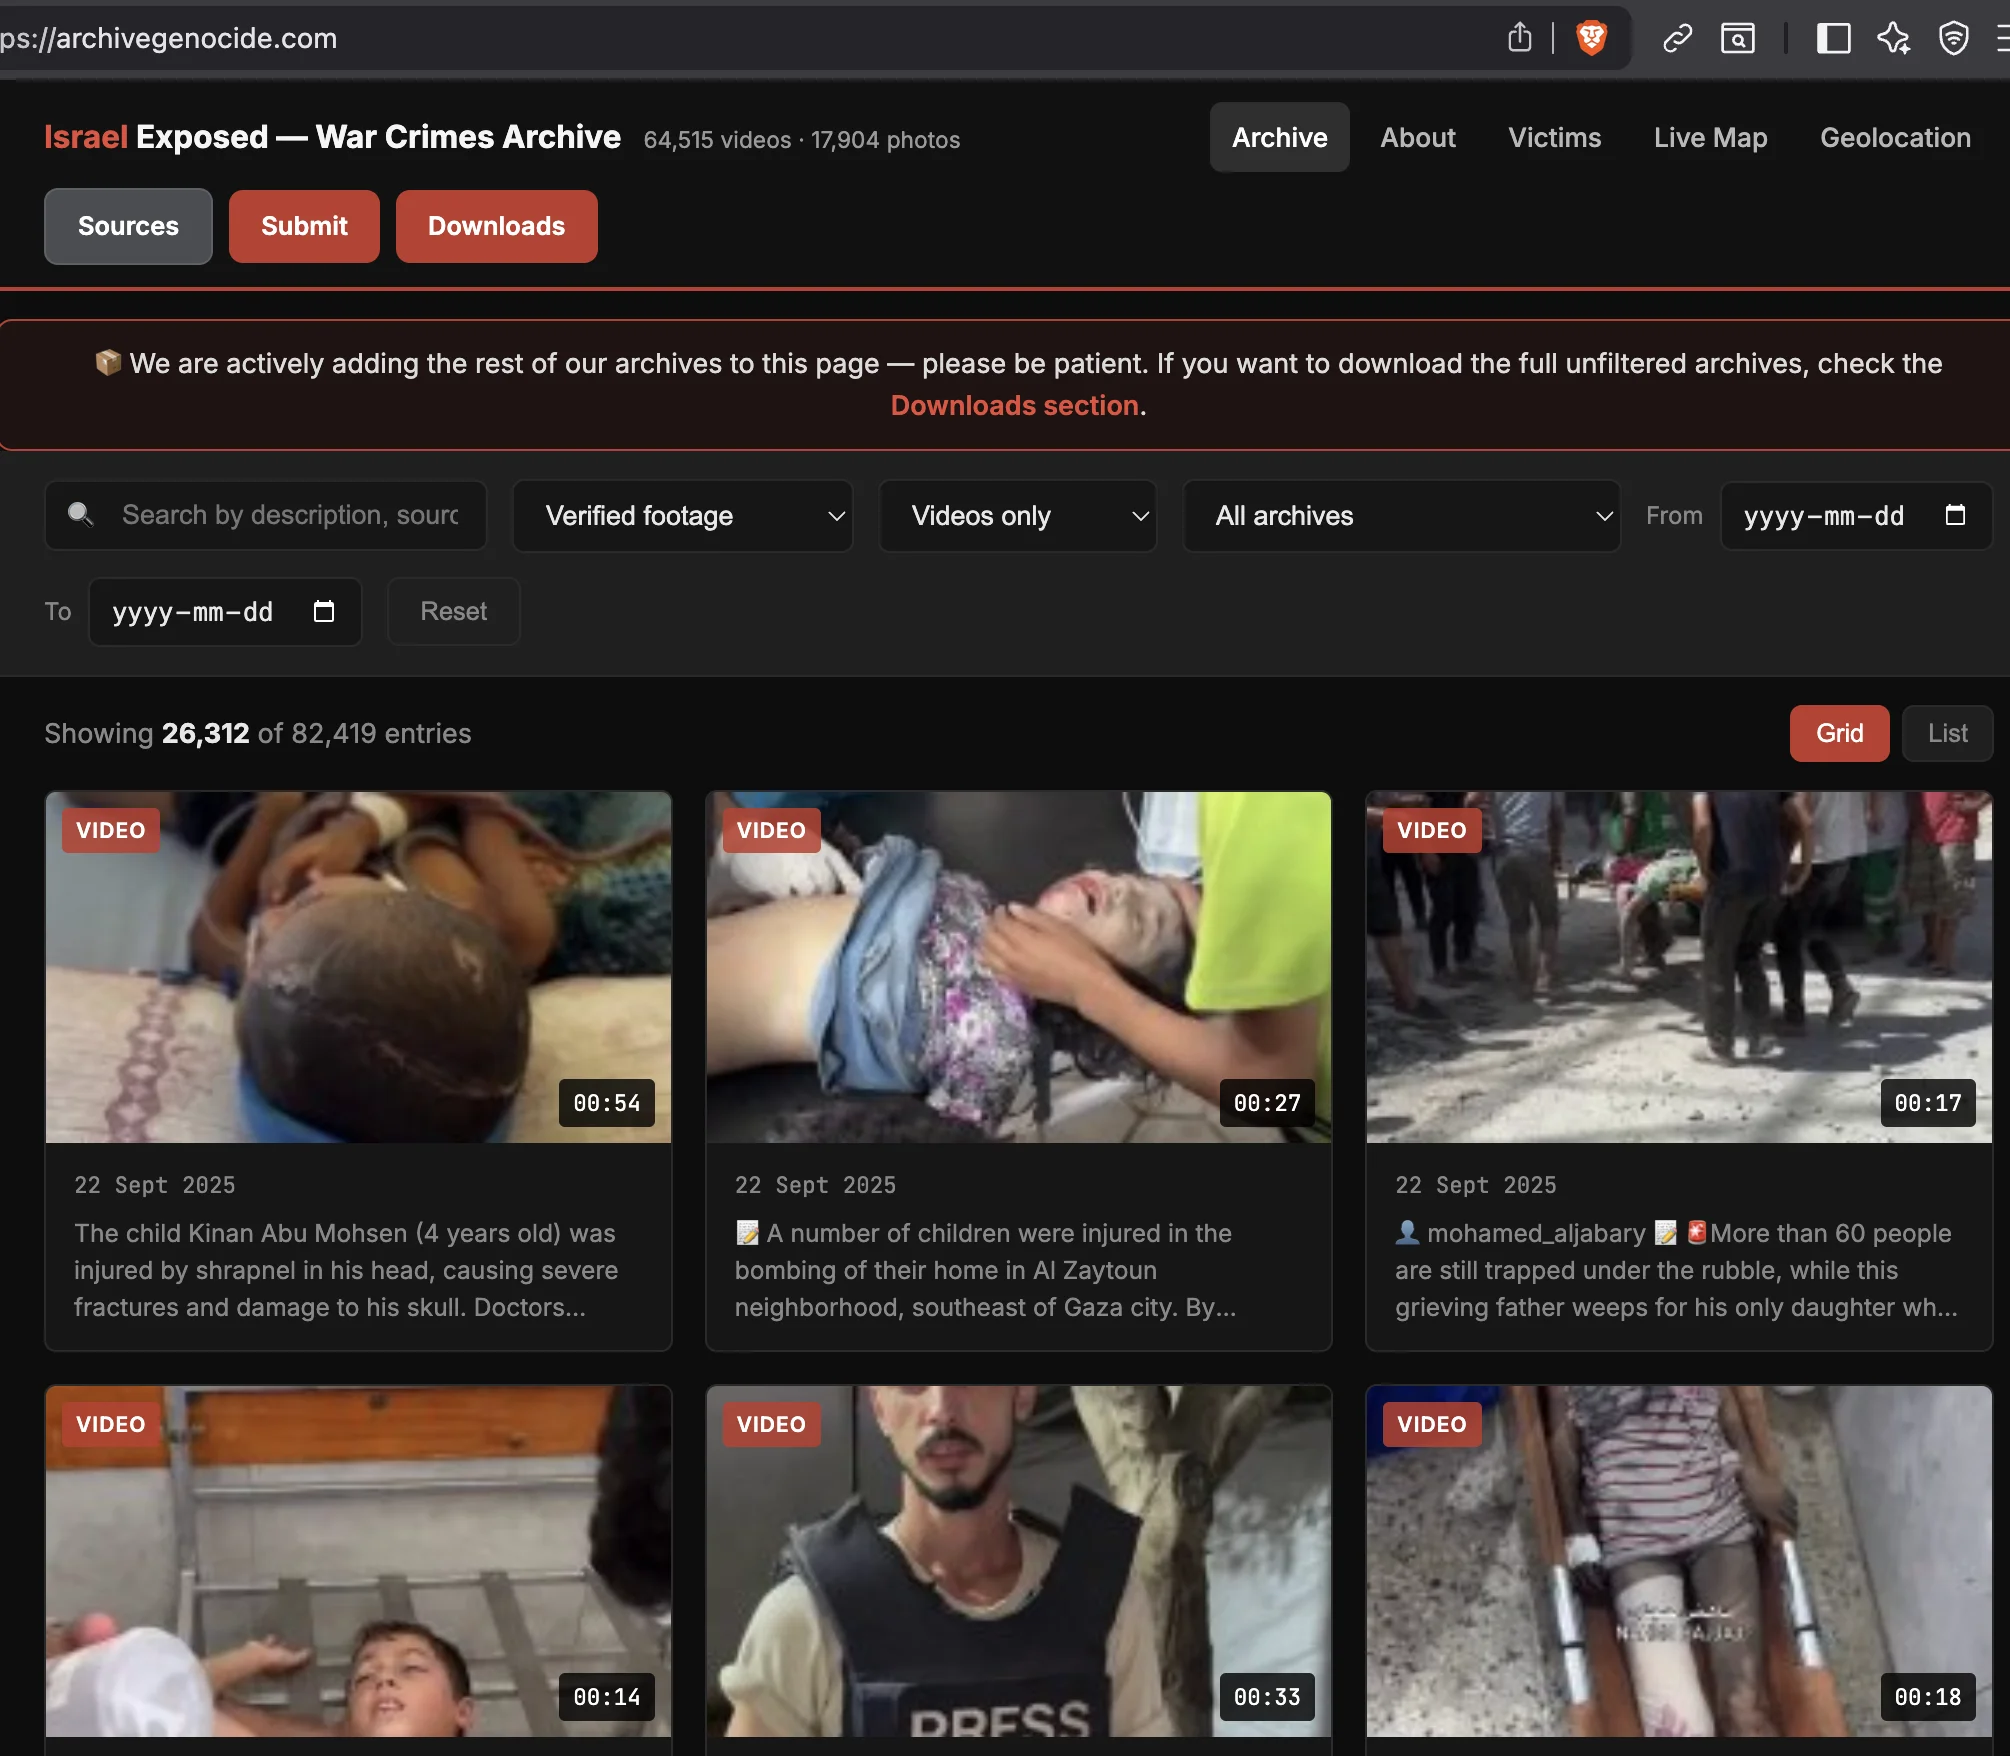Open the 00:18 stretcher video thumbnail

pyautogui.click(x=1679, y=1561)
